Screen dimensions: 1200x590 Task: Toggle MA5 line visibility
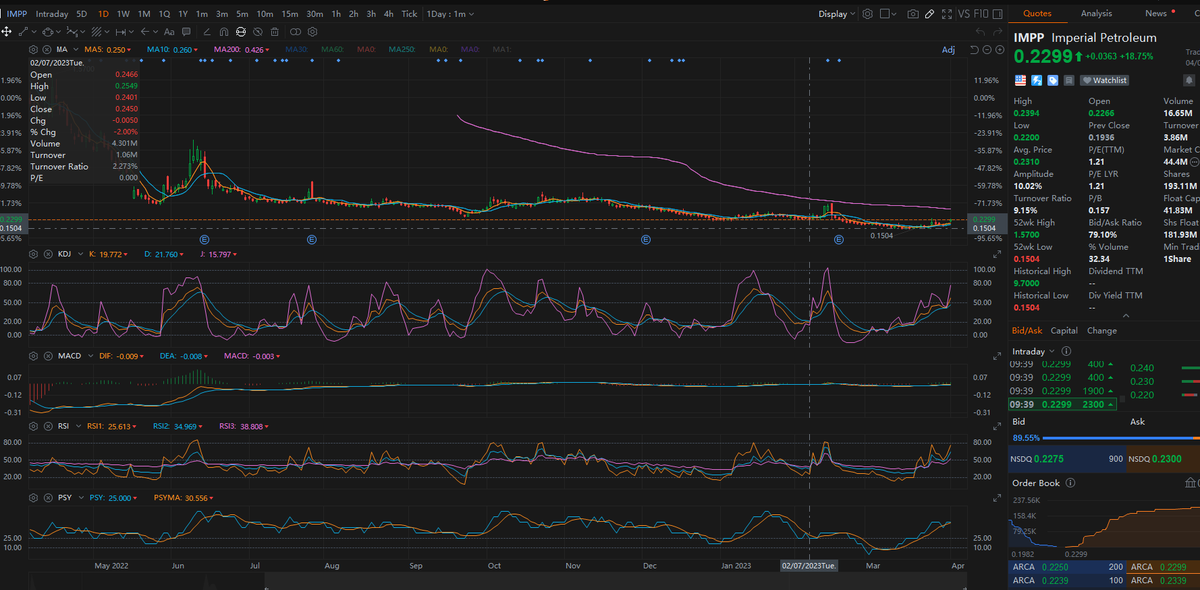[x=107, y=49]
